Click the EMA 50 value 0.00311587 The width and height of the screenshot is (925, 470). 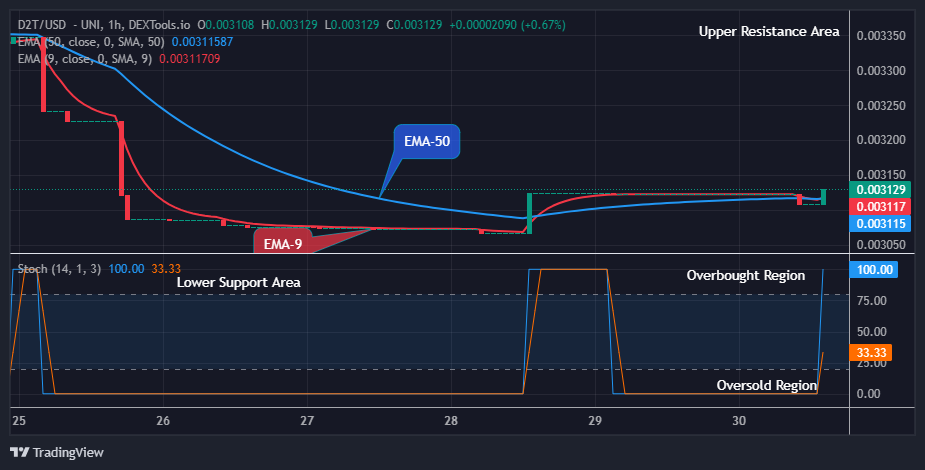pos(202,42)
